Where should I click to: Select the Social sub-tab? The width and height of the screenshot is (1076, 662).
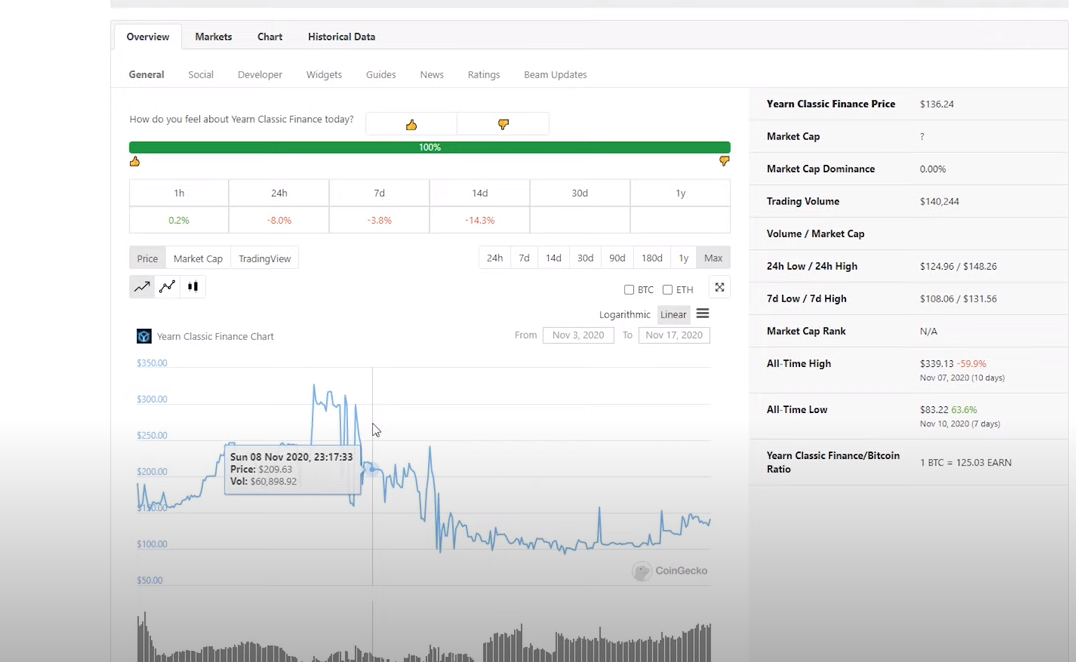pos(201,74)
